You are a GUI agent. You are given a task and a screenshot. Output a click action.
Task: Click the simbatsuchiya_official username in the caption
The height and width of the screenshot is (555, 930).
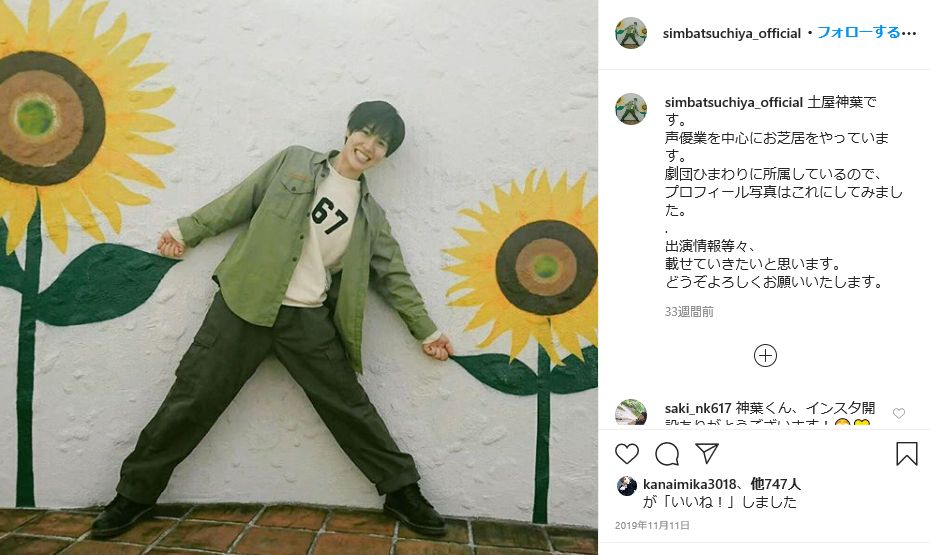click(x=734, y=103)
